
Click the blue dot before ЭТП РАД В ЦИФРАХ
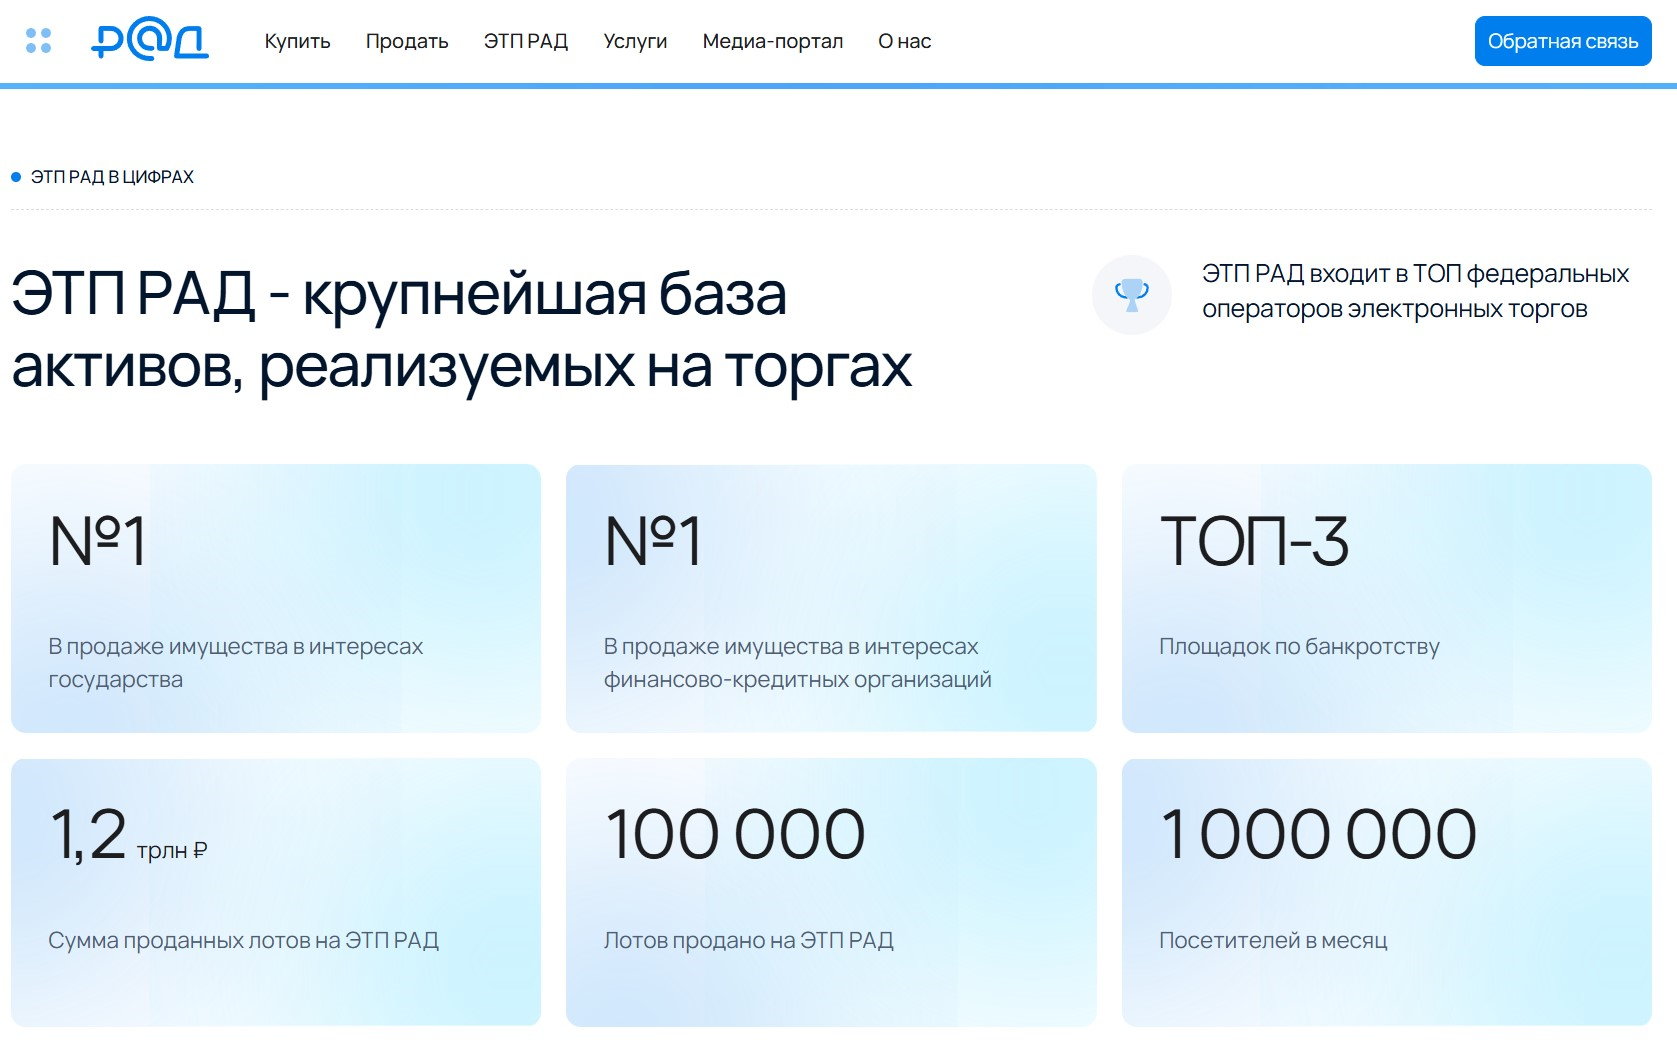point(16,177)
